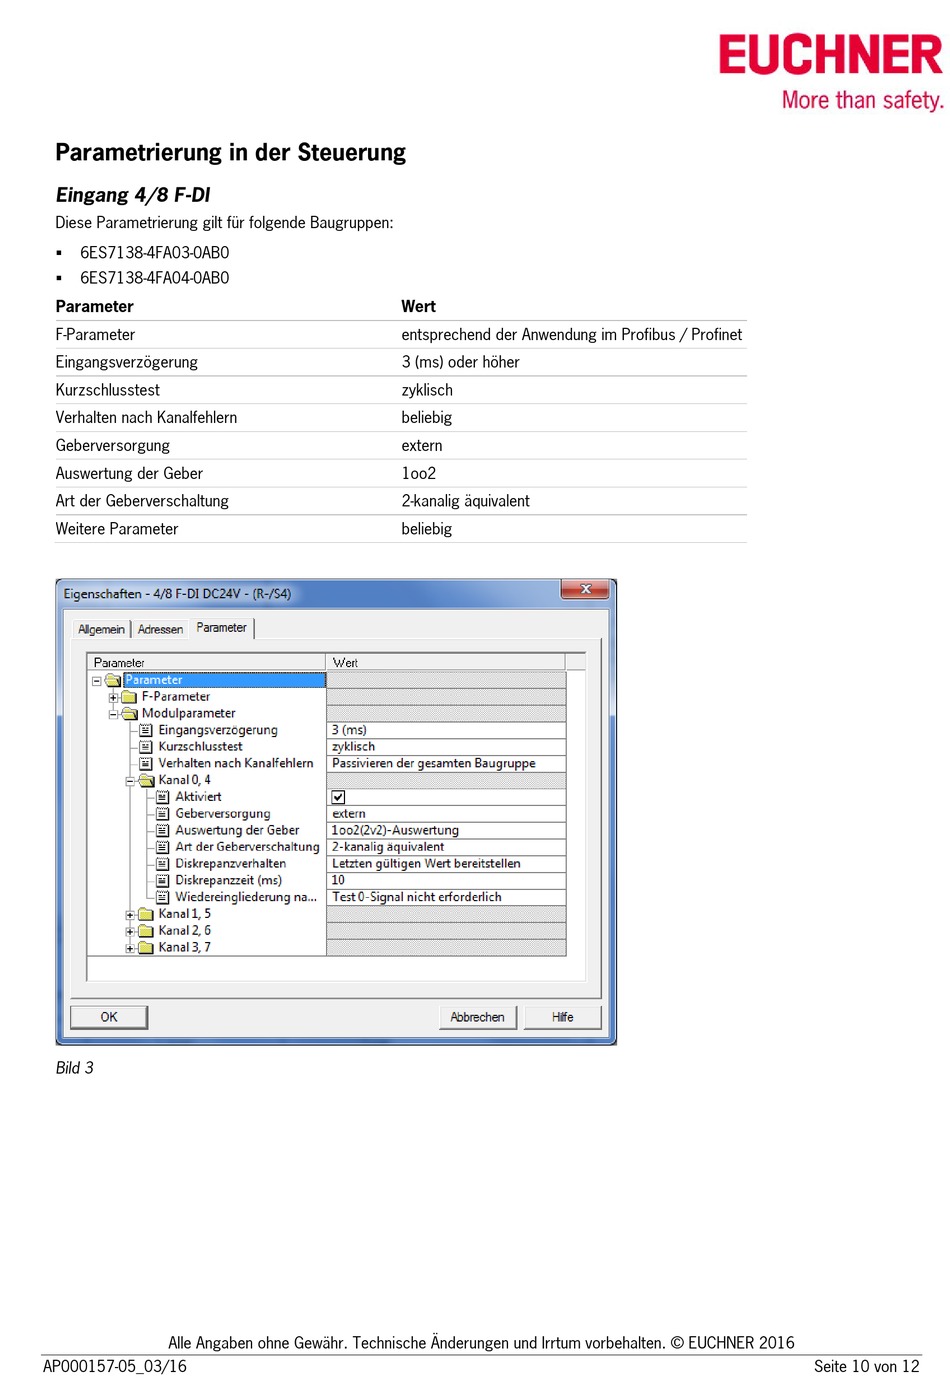Expand the Kanal 3, 7 node
The height and width of the screenshot is (1379, 950).
[130, 948]
